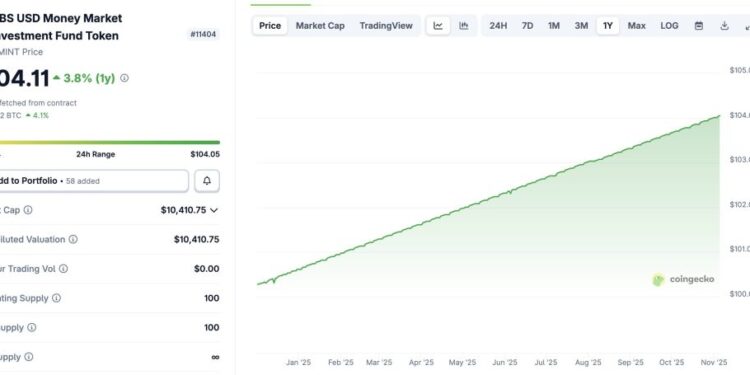Toggle LOG scale on chart
750x375 pixels.
tap(669, 26)
